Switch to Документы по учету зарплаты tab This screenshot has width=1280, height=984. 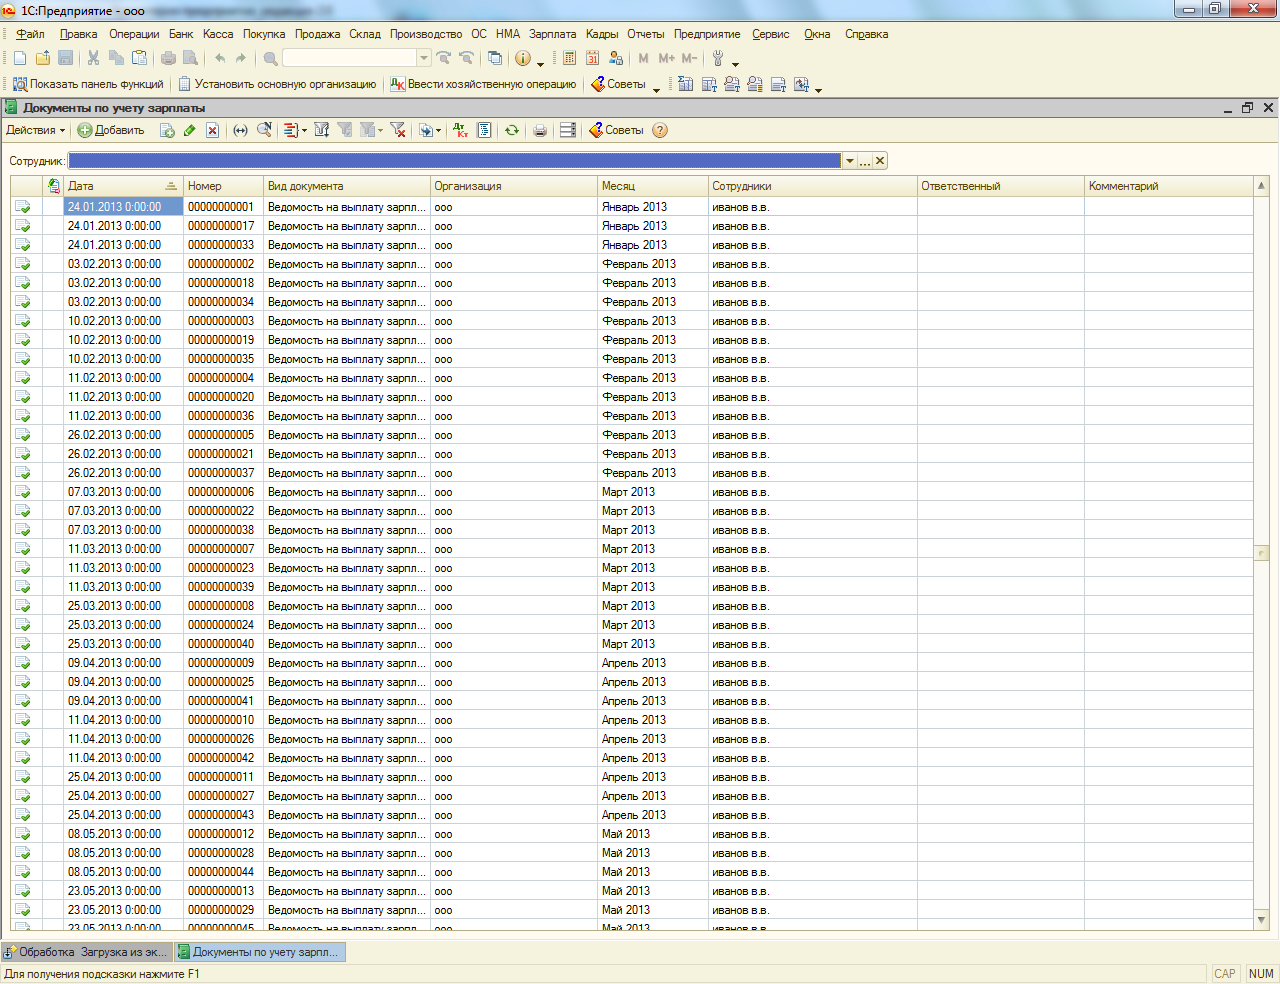pos(260,952)
